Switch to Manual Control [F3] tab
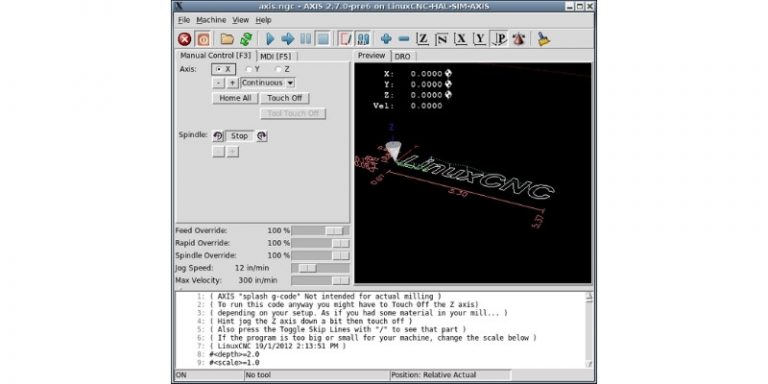This screenshot has height=384, width=768. (x=215, y=55)
